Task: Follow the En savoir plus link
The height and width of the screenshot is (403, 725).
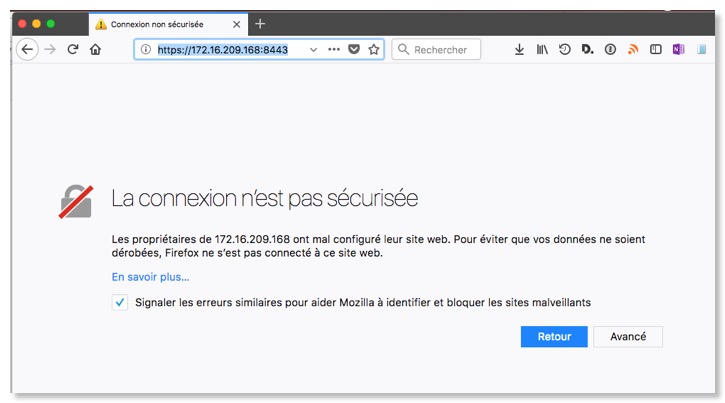Action: point(150,277)
